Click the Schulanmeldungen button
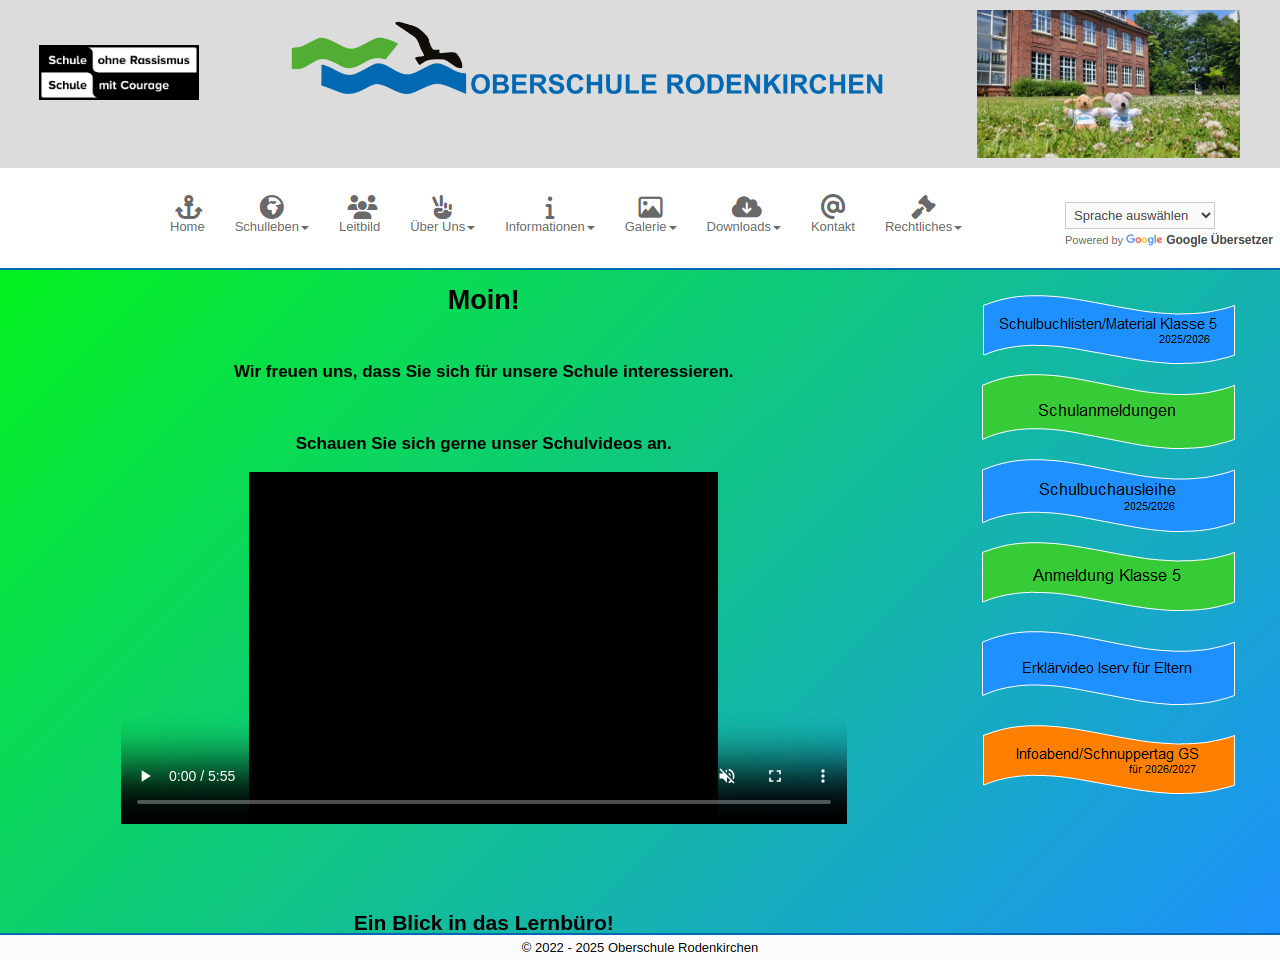Screen dimensions: 1280x960 pos(1107,411)
